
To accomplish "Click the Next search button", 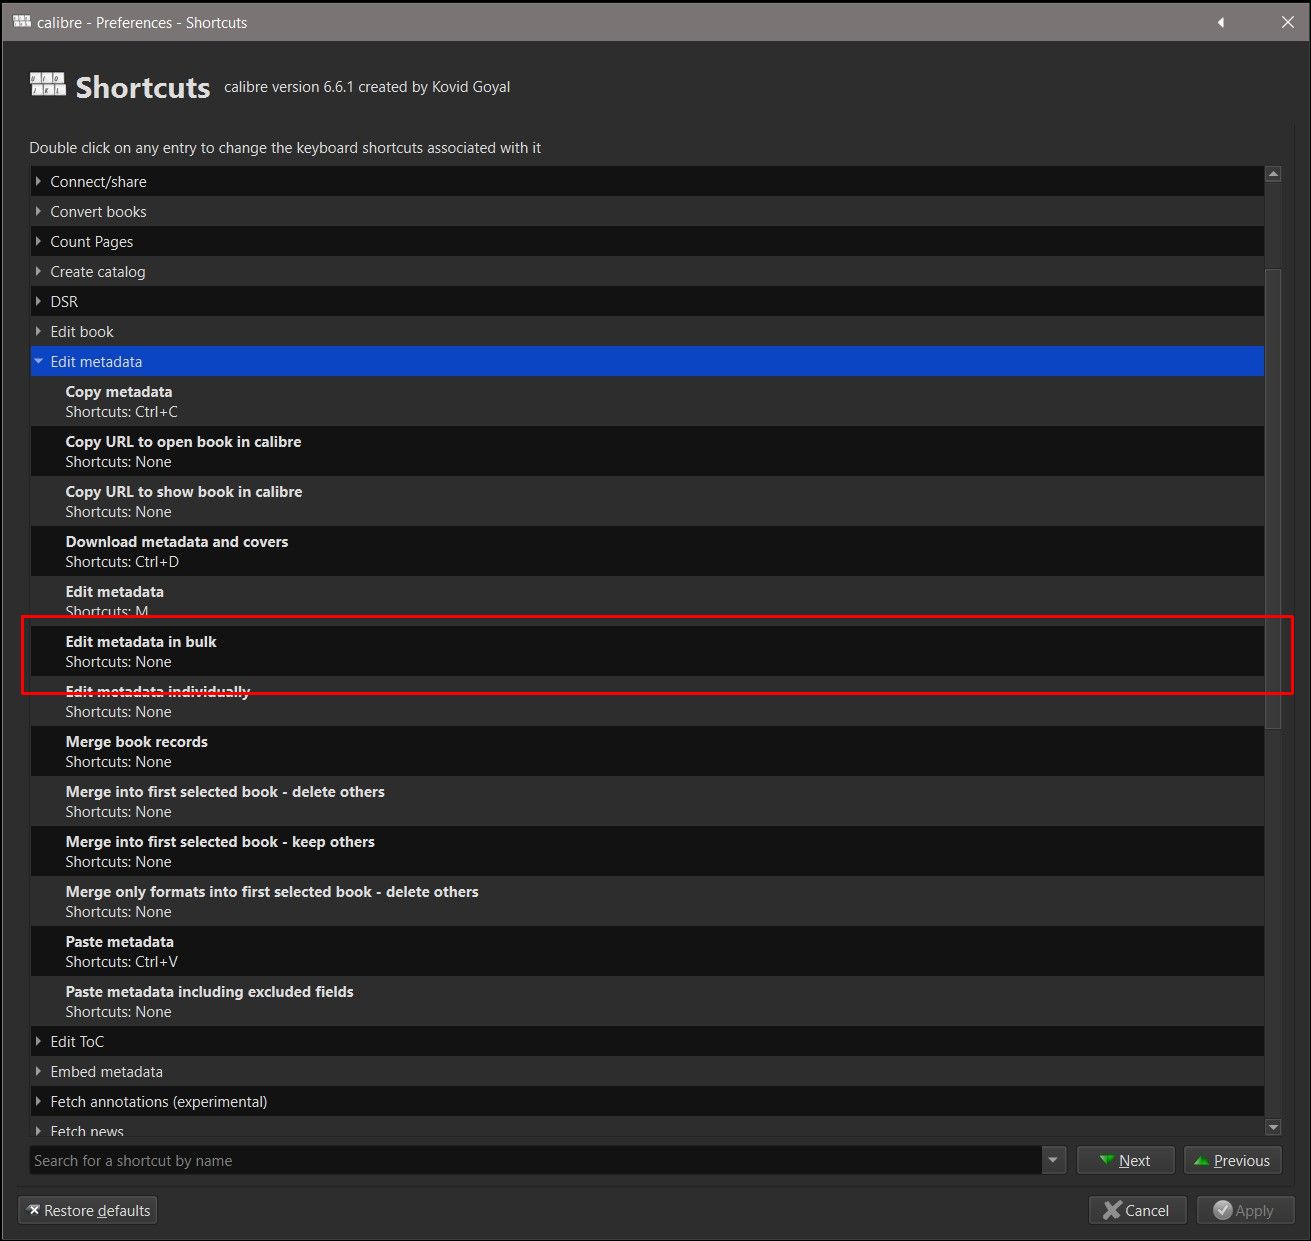I will [x=1125, y=1160].
